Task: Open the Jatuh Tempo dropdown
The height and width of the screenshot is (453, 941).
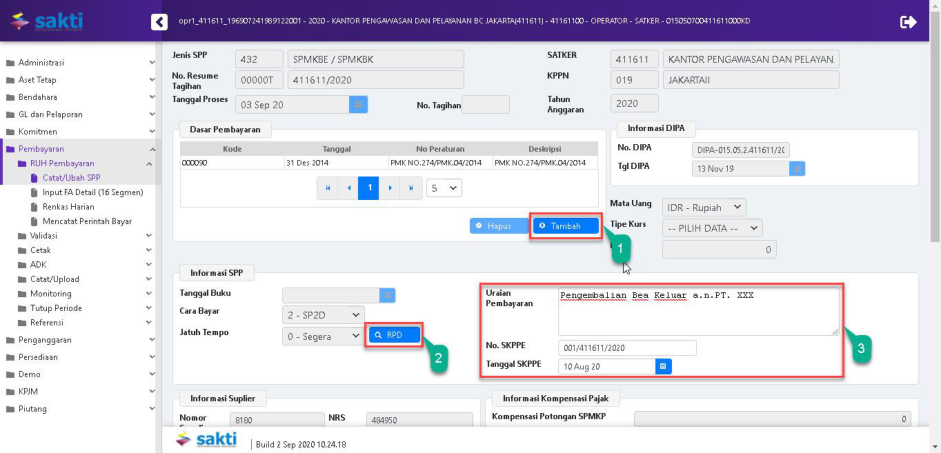Action: [323, 336]
